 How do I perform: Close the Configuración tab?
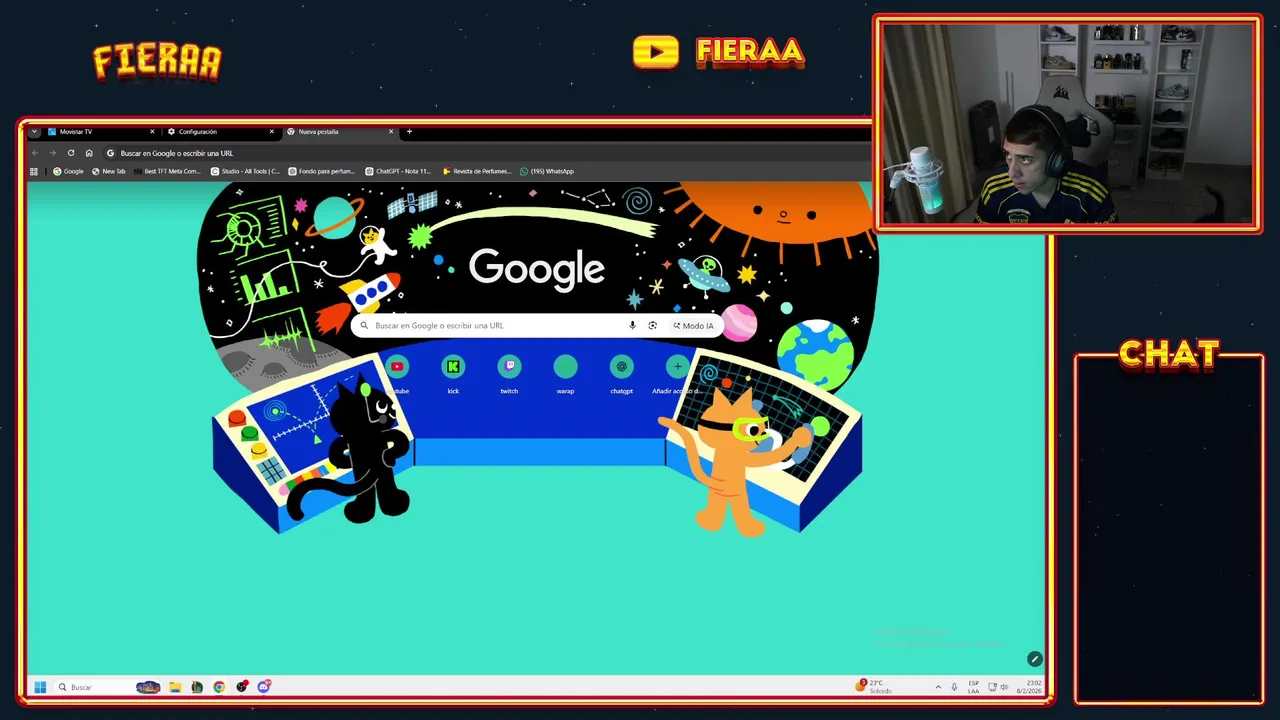pos(271,131)
